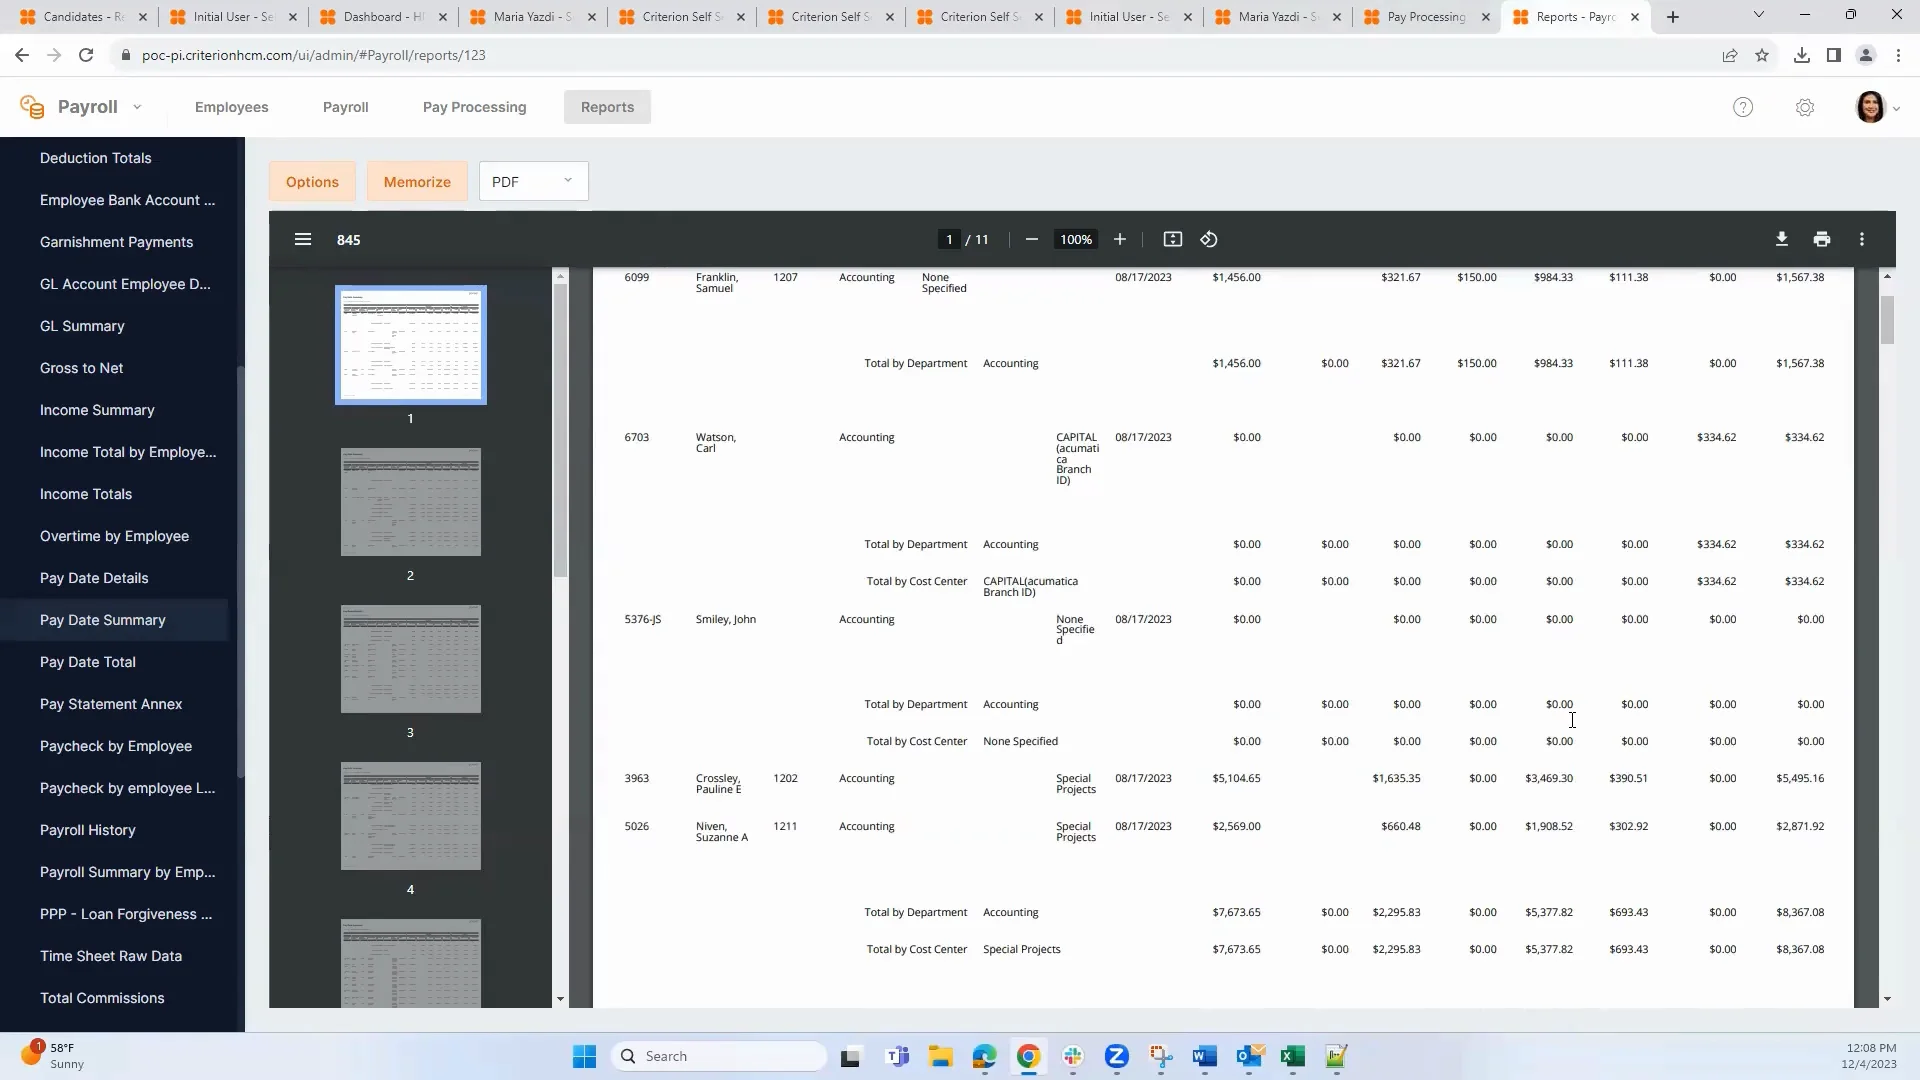The width and height of the screenshot is (1920, 1080).
Task: Open Chrome downloads icon
Action: (x=1802, y=55)
